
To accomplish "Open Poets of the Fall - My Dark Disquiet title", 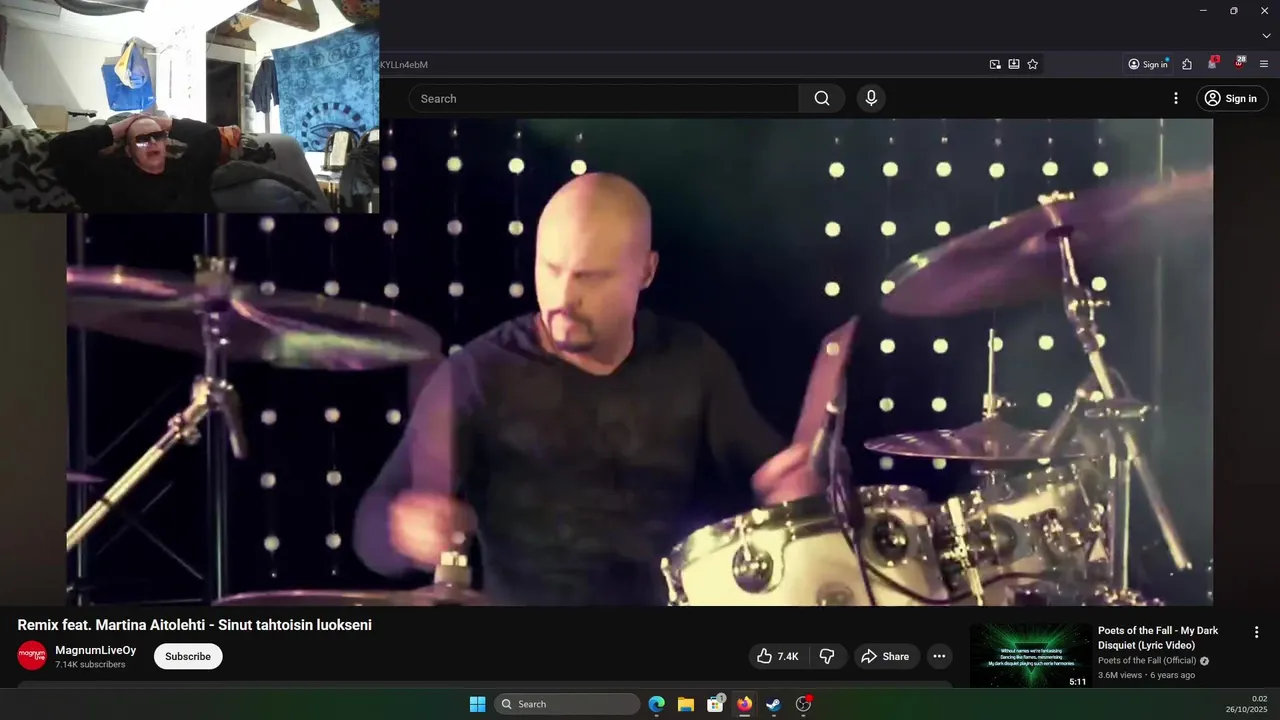I will tap(1158, 638).
